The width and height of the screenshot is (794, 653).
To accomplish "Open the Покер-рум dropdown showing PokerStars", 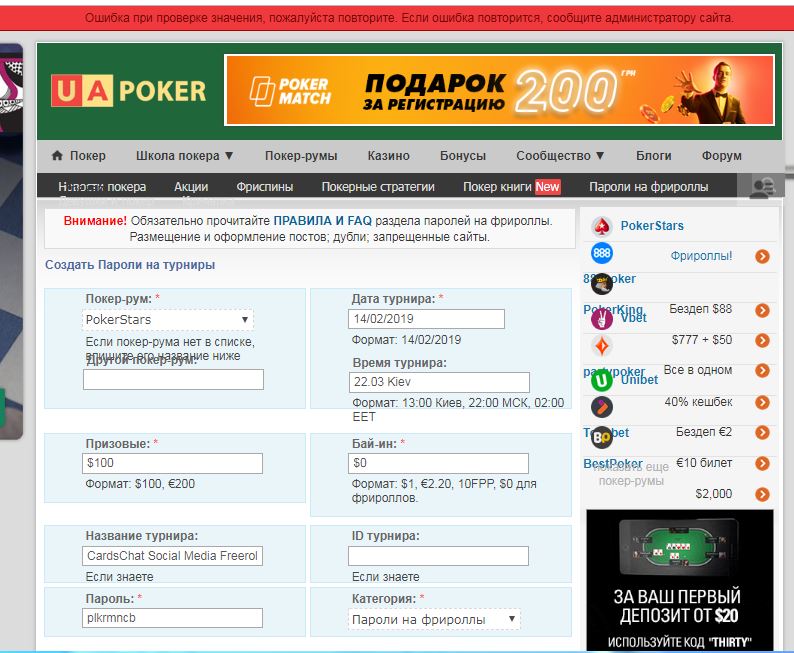I will [x=168, y=319].
